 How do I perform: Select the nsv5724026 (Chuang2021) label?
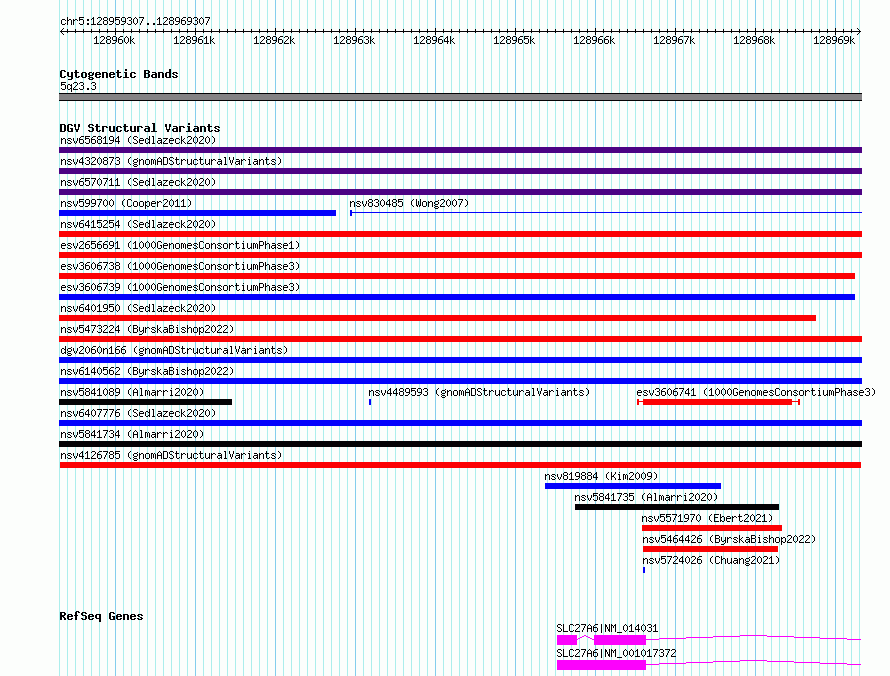[x=711, y=560]
